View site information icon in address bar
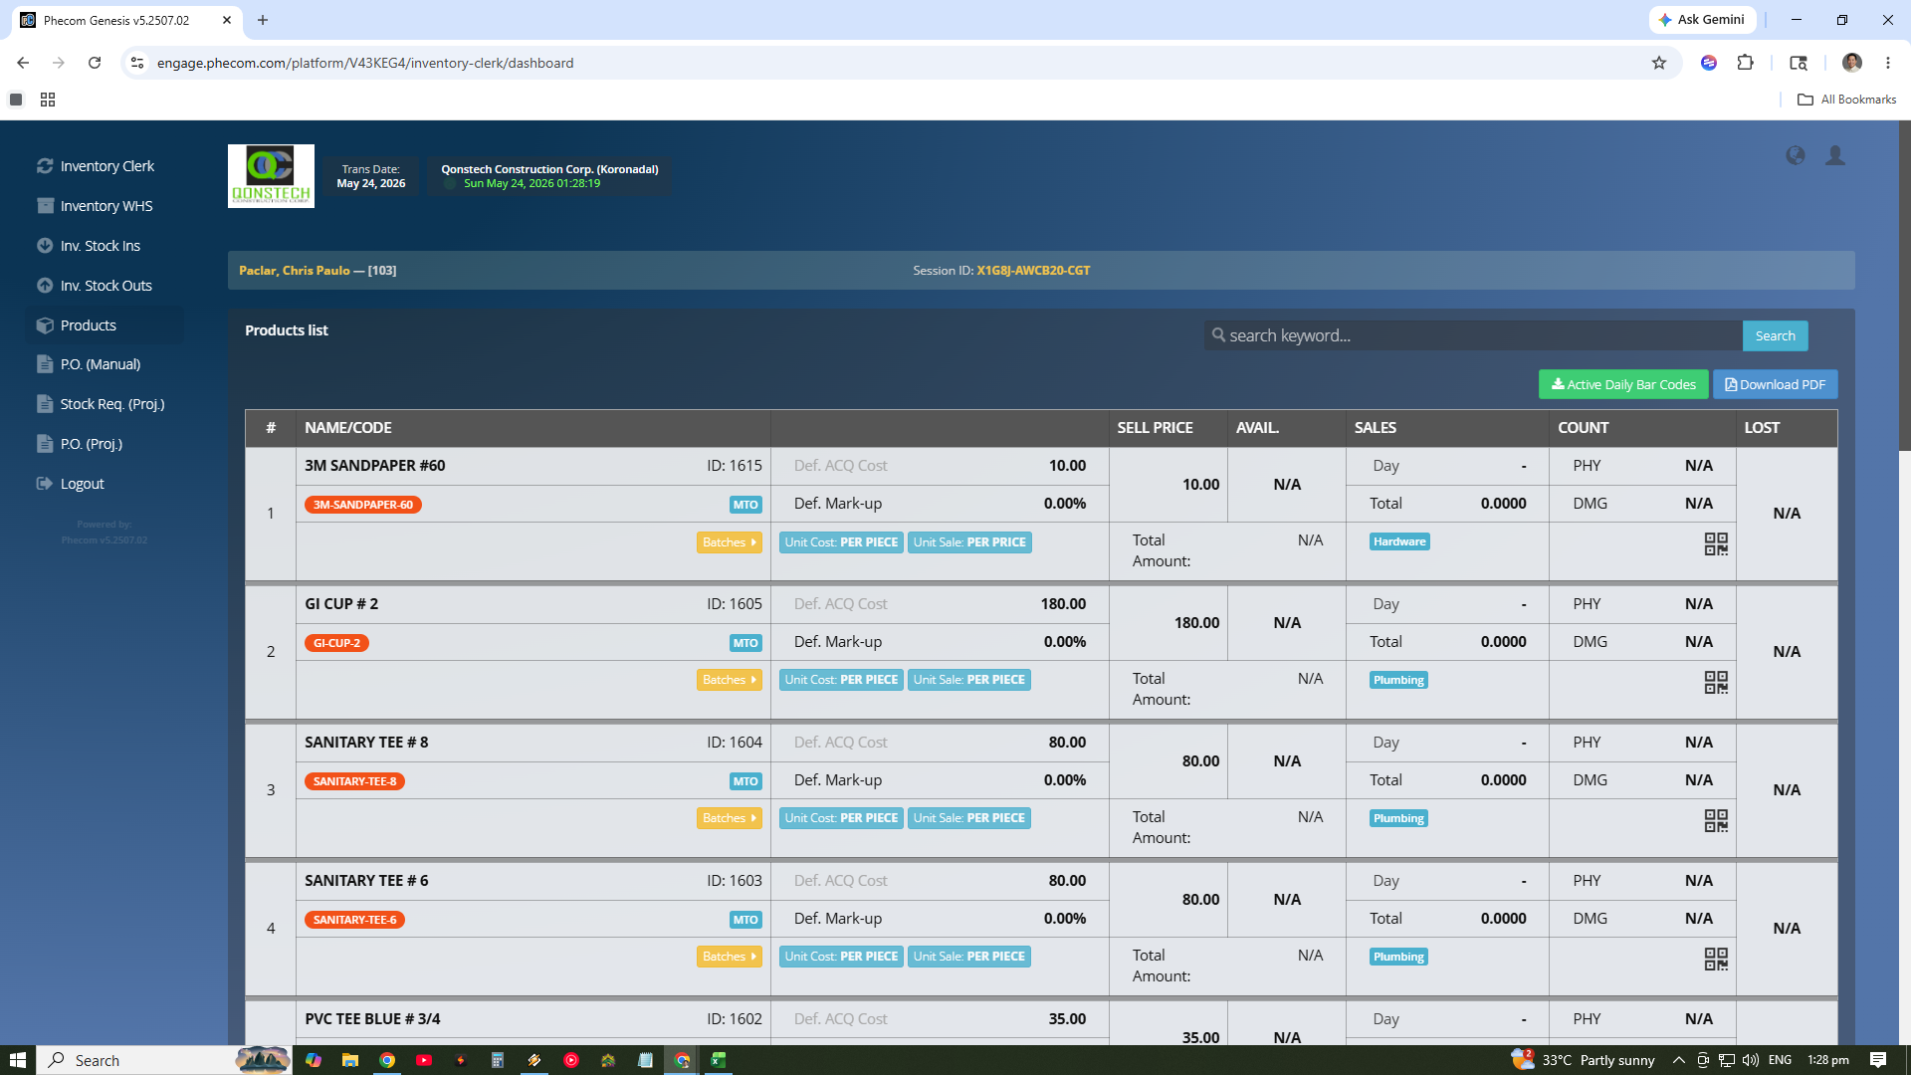 [x=138, y=63]
